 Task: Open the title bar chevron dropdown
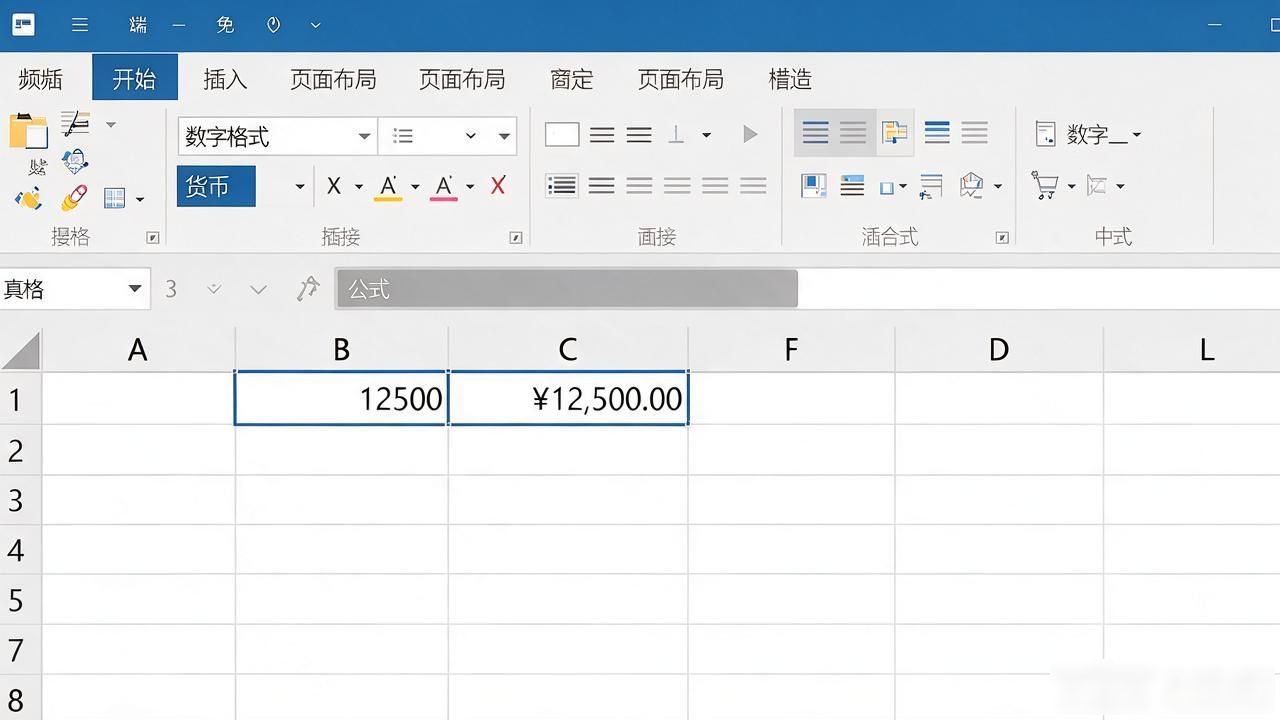(316, 25)
